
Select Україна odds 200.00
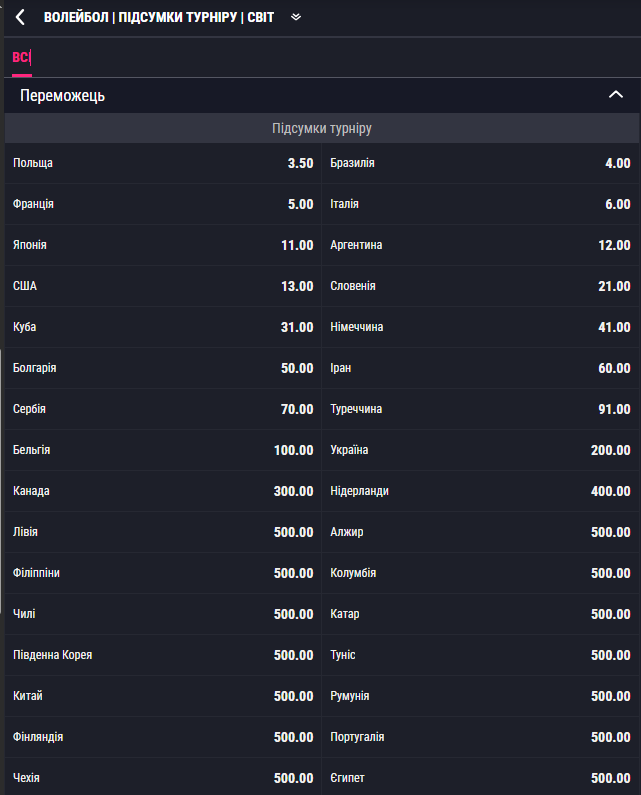tap(480, 450)
